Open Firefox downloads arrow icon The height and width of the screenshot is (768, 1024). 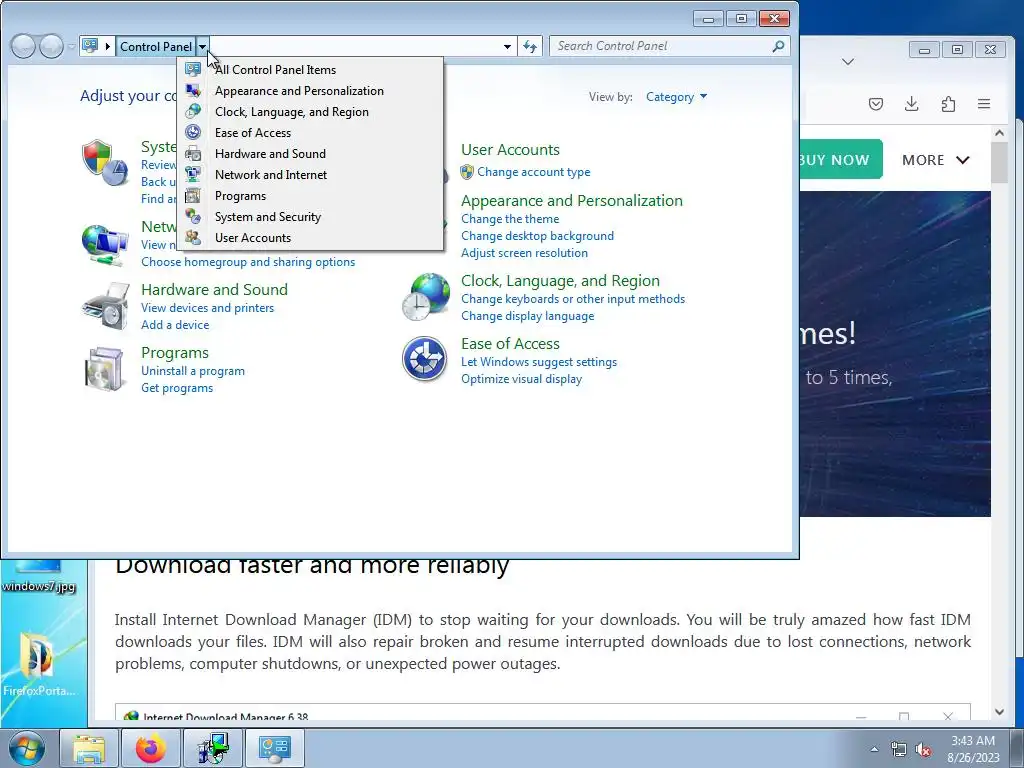[912, 104]
